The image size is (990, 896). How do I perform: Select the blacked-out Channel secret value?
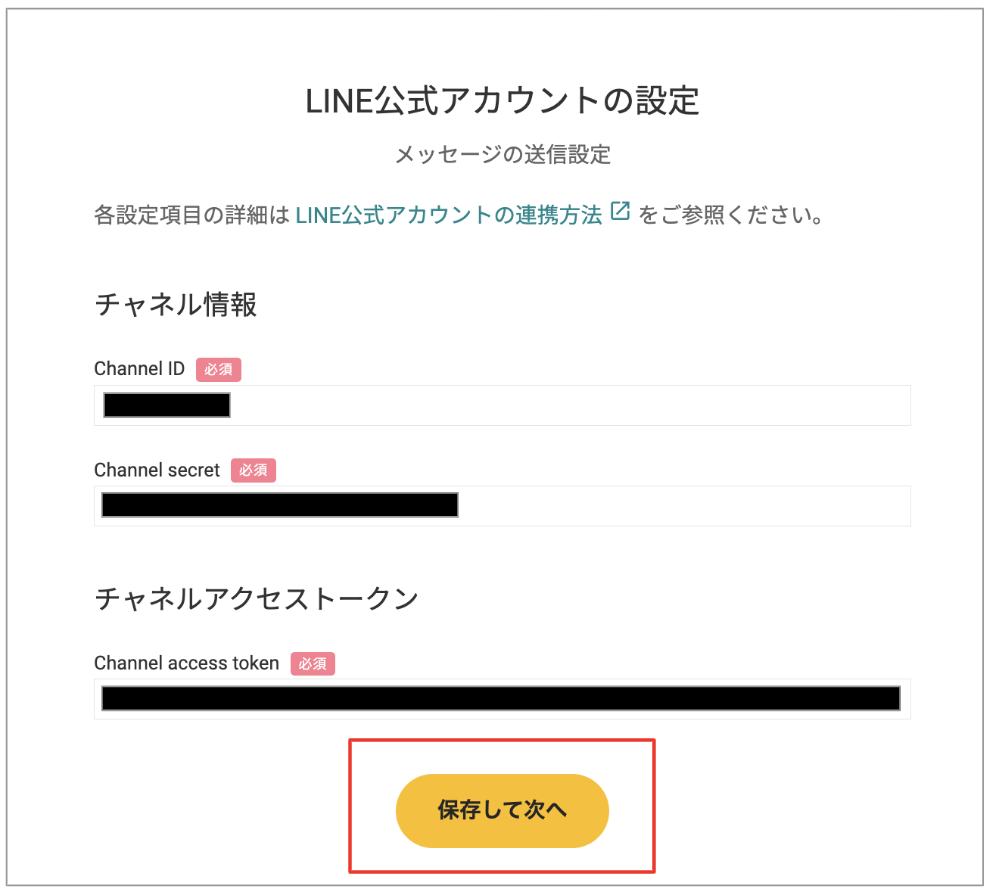click(280, 506)
